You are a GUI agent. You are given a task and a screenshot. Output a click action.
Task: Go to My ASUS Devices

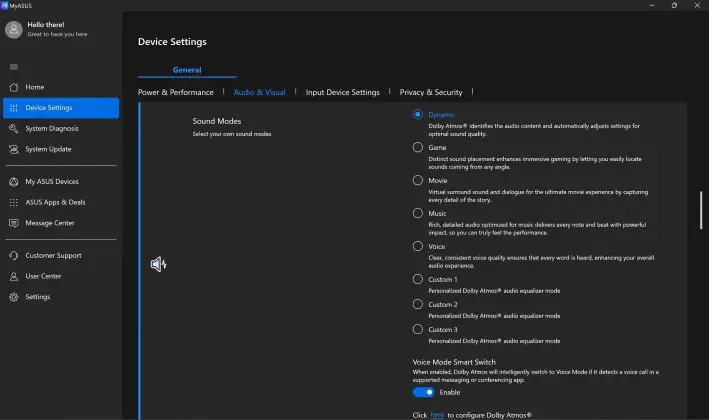pyautogui.click(x=61, y=182)
